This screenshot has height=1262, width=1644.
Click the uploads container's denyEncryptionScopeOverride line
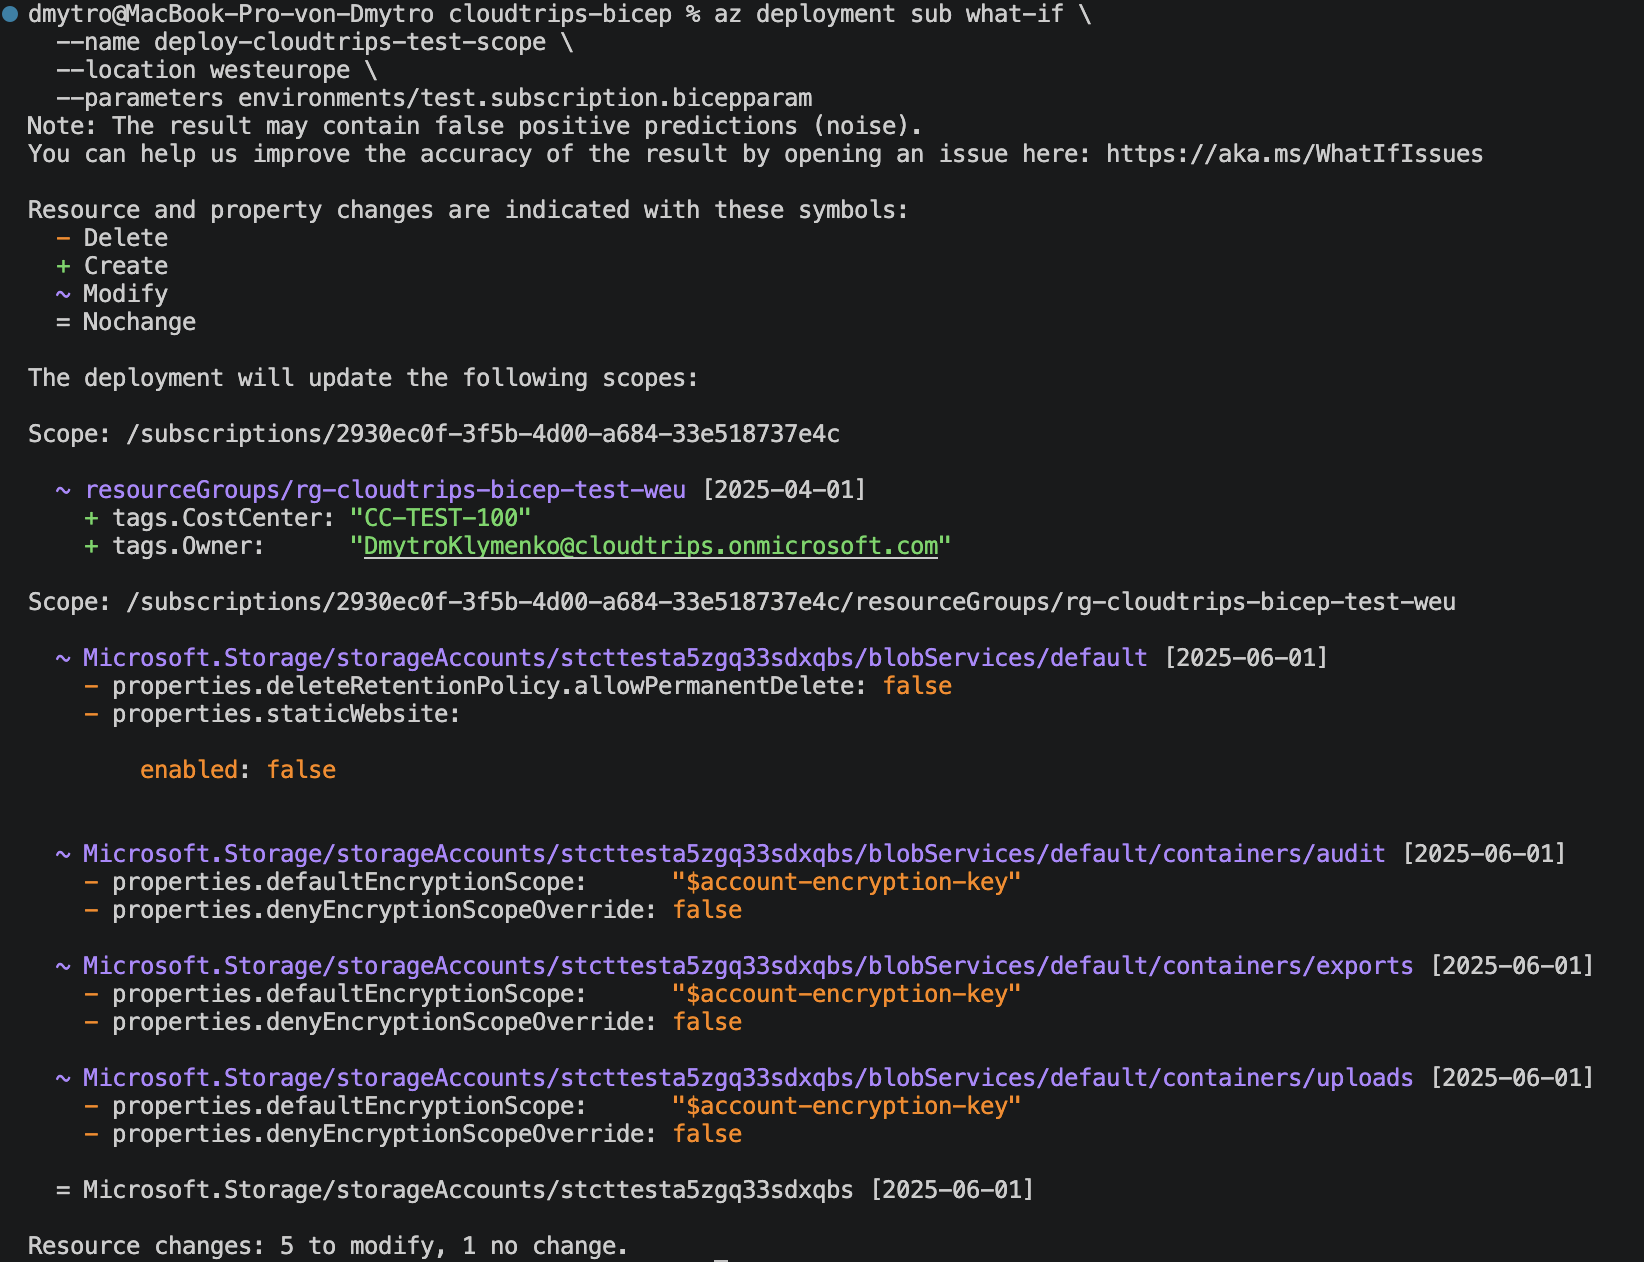click(x=413, y=1134)
